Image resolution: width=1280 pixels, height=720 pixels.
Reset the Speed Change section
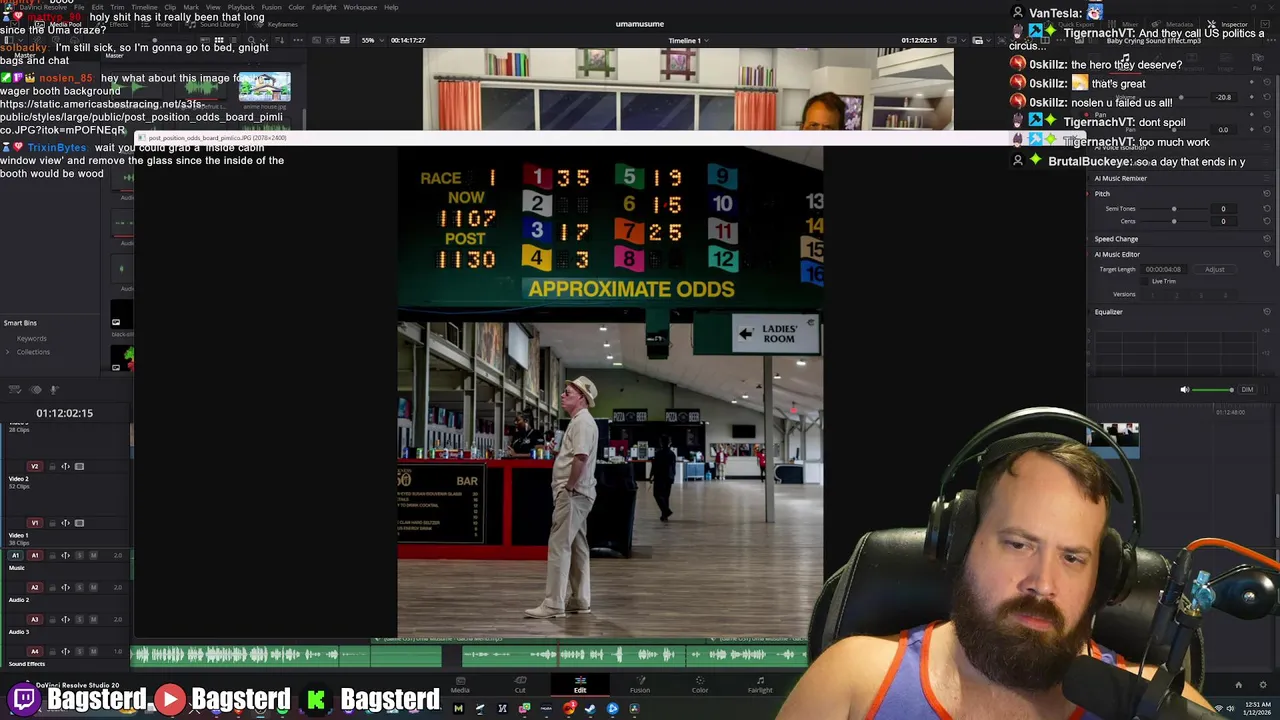[1267, 238]
